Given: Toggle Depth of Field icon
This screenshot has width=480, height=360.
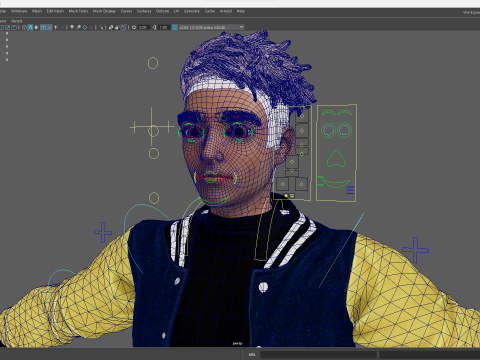Looking at the screenshot, I should 92,27.
